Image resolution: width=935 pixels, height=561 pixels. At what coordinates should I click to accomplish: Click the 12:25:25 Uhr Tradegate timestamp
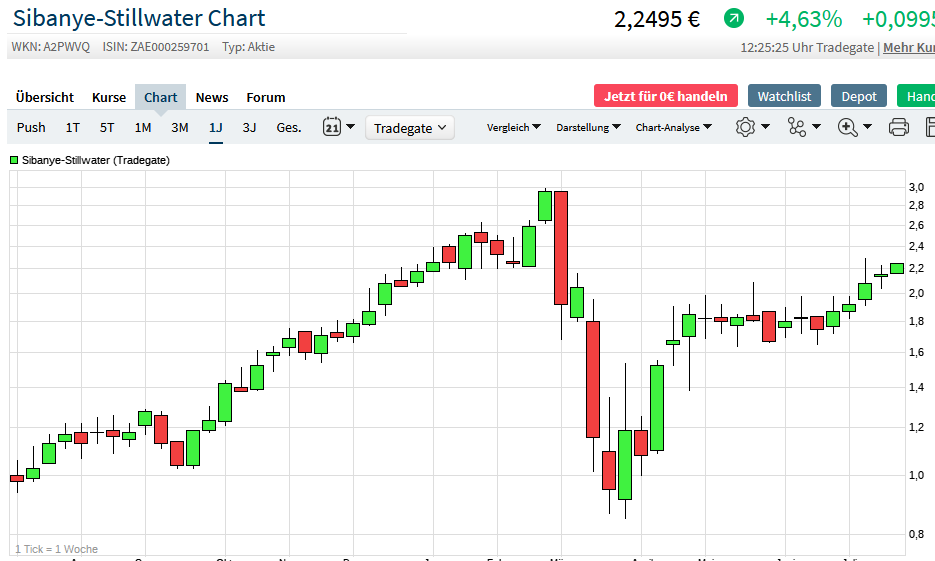point(807,47)
